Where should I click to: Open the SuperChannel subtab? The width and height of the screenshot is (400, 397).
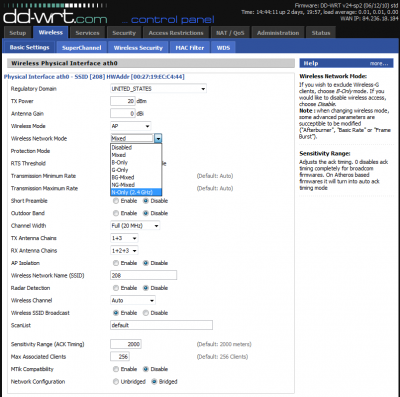coord(81,48)
